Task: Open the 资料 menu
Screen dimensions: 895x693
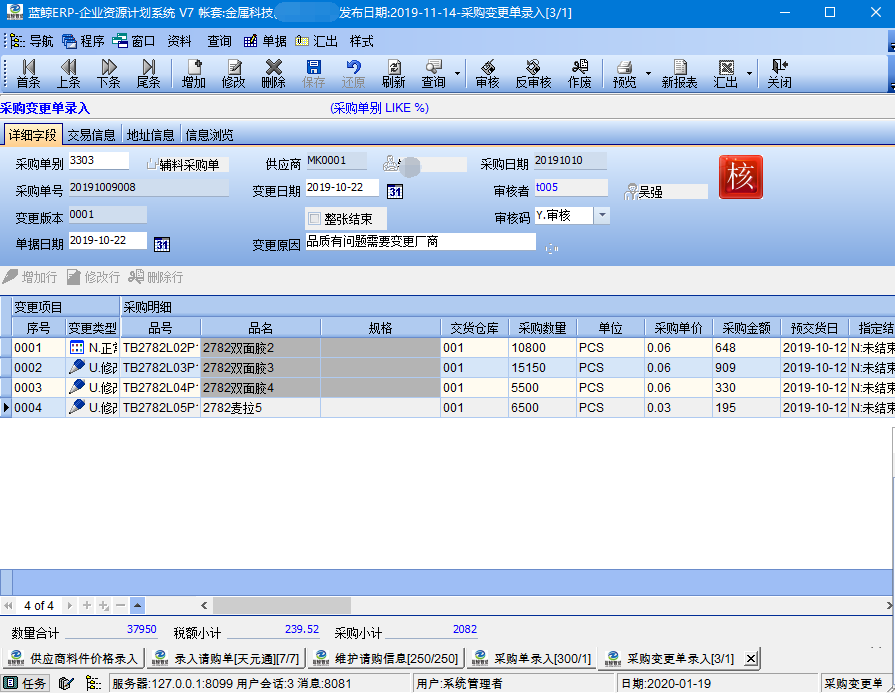Action: pyautogui.click(x=179, y=41)
